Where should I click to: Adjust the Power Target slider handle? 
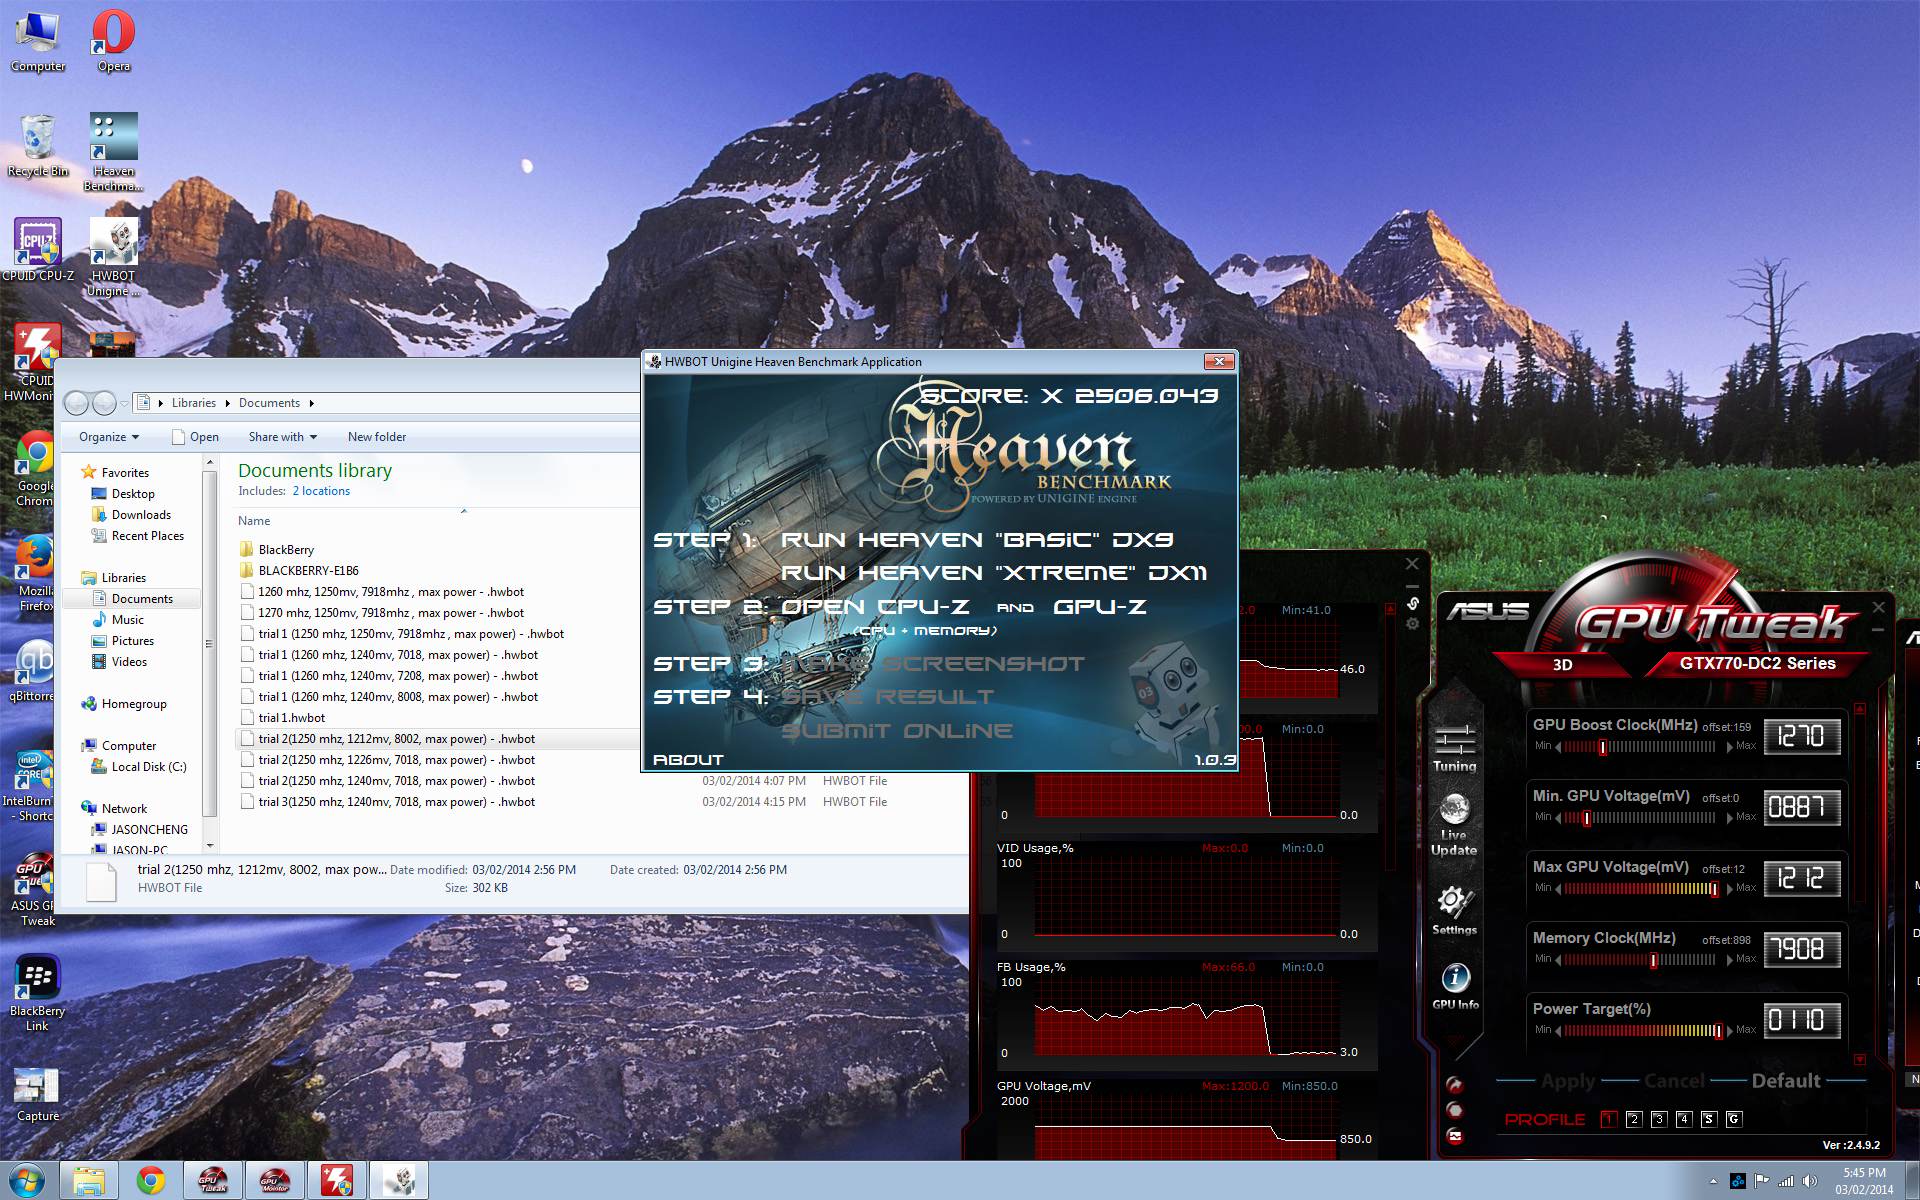coord(1717,1031)
